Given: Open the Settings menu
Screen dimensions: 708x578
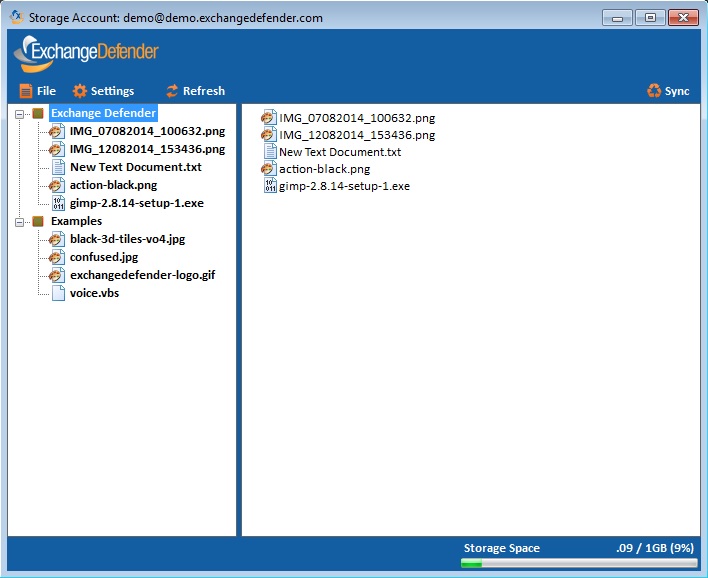Looking at the screenshot, I should [103, 91].
